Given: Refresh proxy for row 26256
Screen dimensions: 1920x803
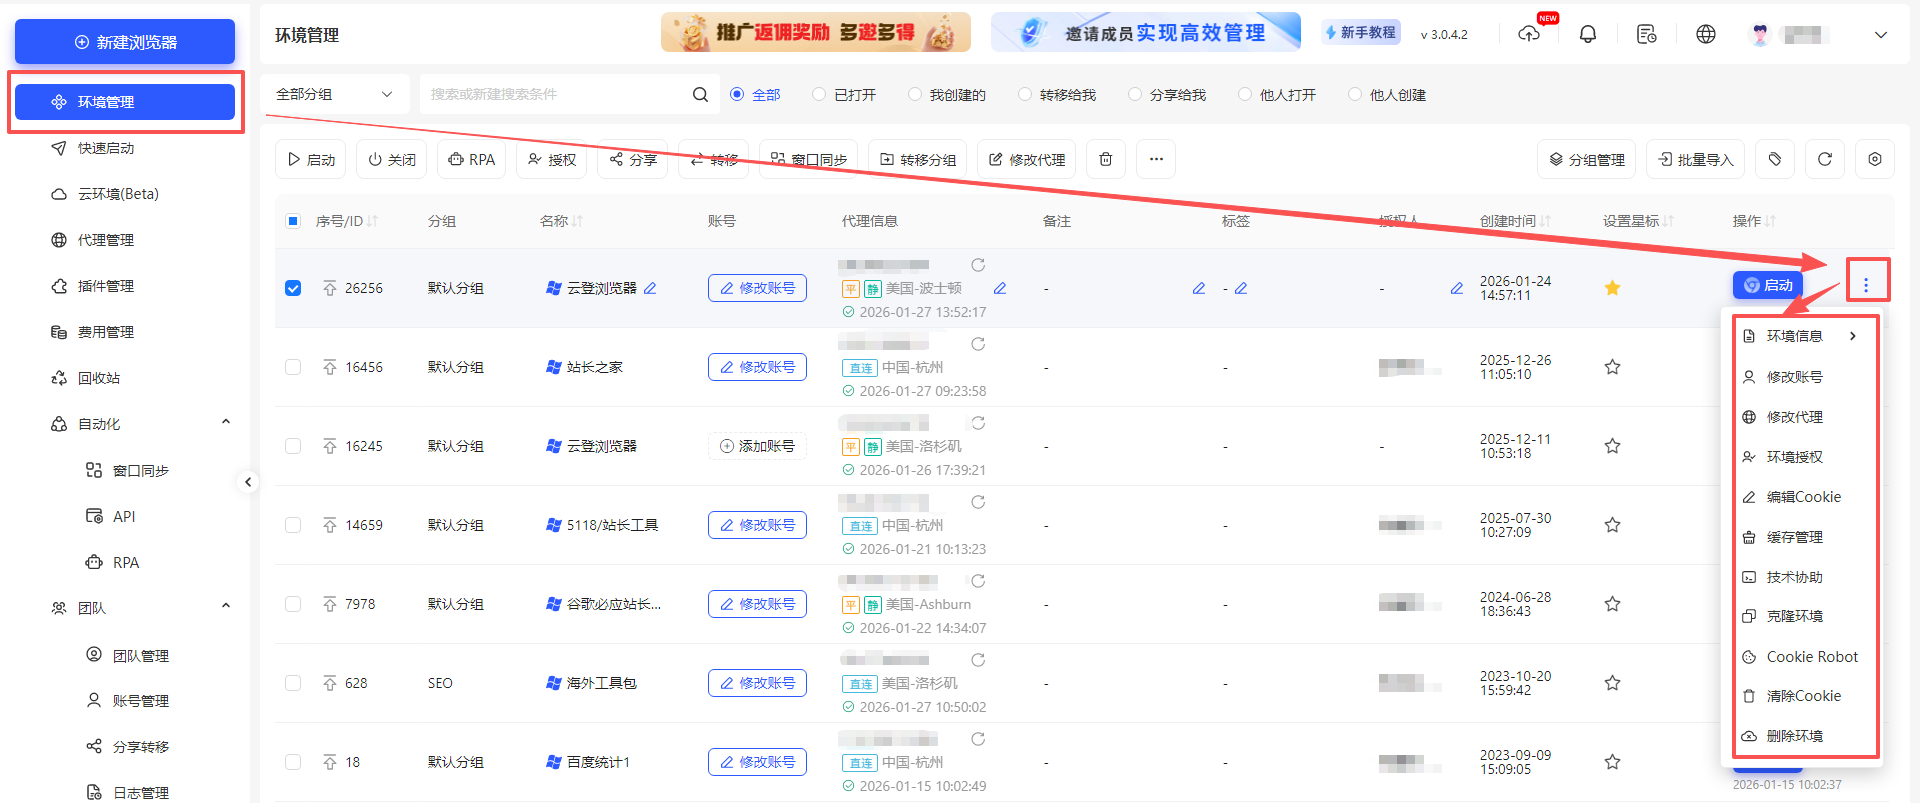Looking at the screenshot, I should click(x=978, y=265).
